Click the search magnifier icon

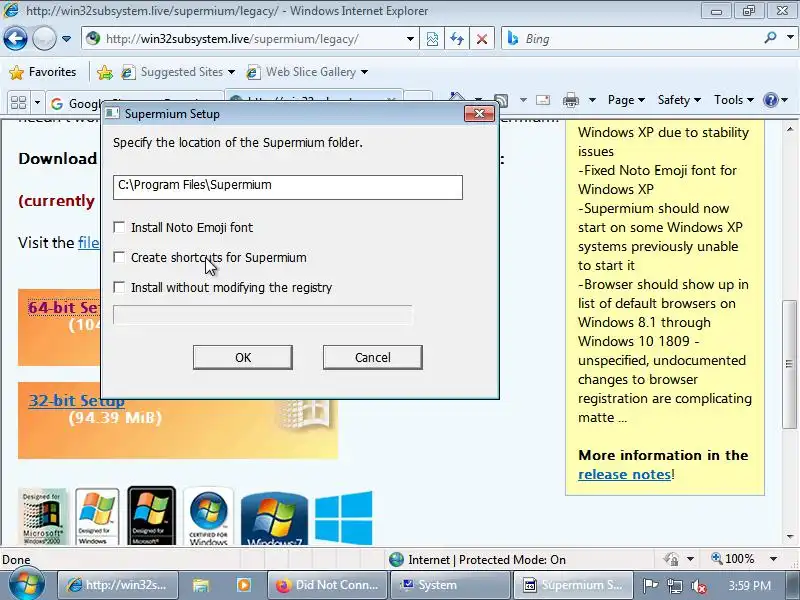tap(770, 38)
